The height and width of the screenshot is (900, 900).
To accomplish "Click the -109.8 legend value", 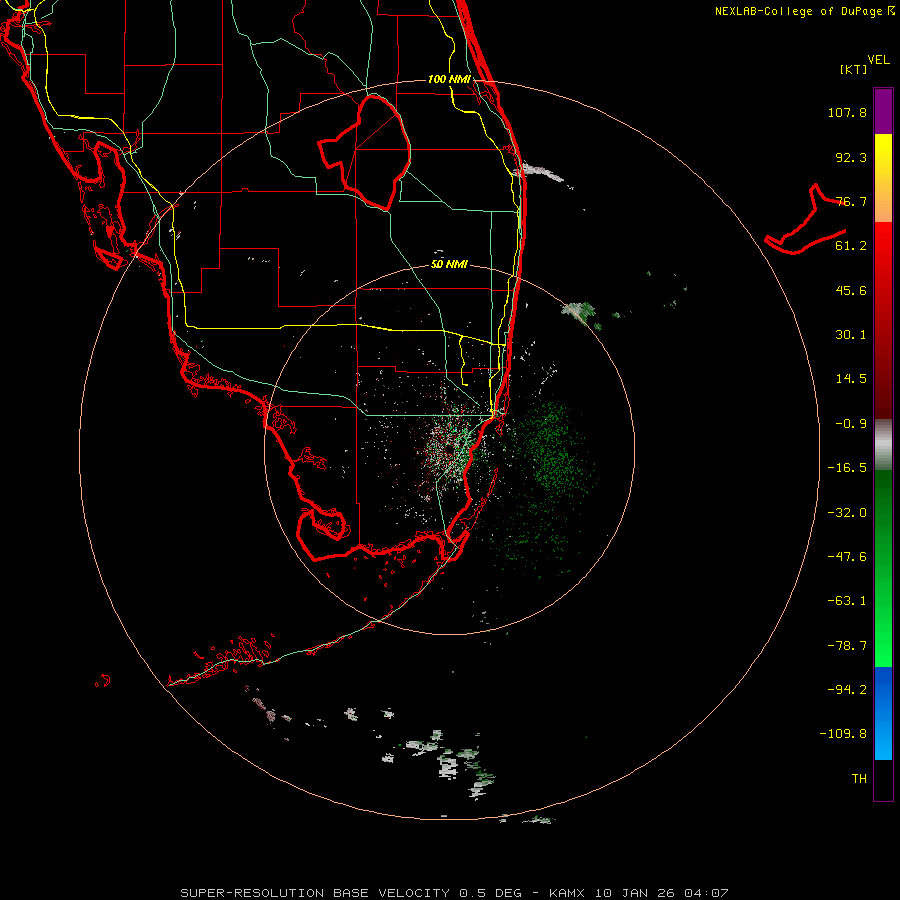I will [844, 734].
